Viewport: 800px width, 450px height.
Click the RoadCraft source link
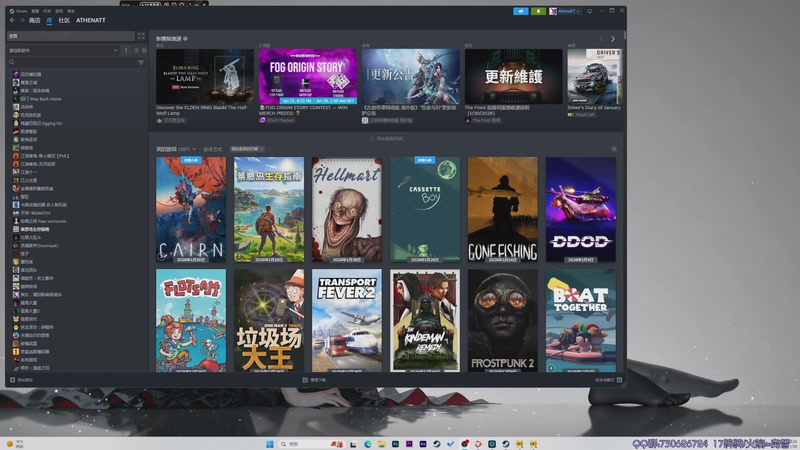581,115
